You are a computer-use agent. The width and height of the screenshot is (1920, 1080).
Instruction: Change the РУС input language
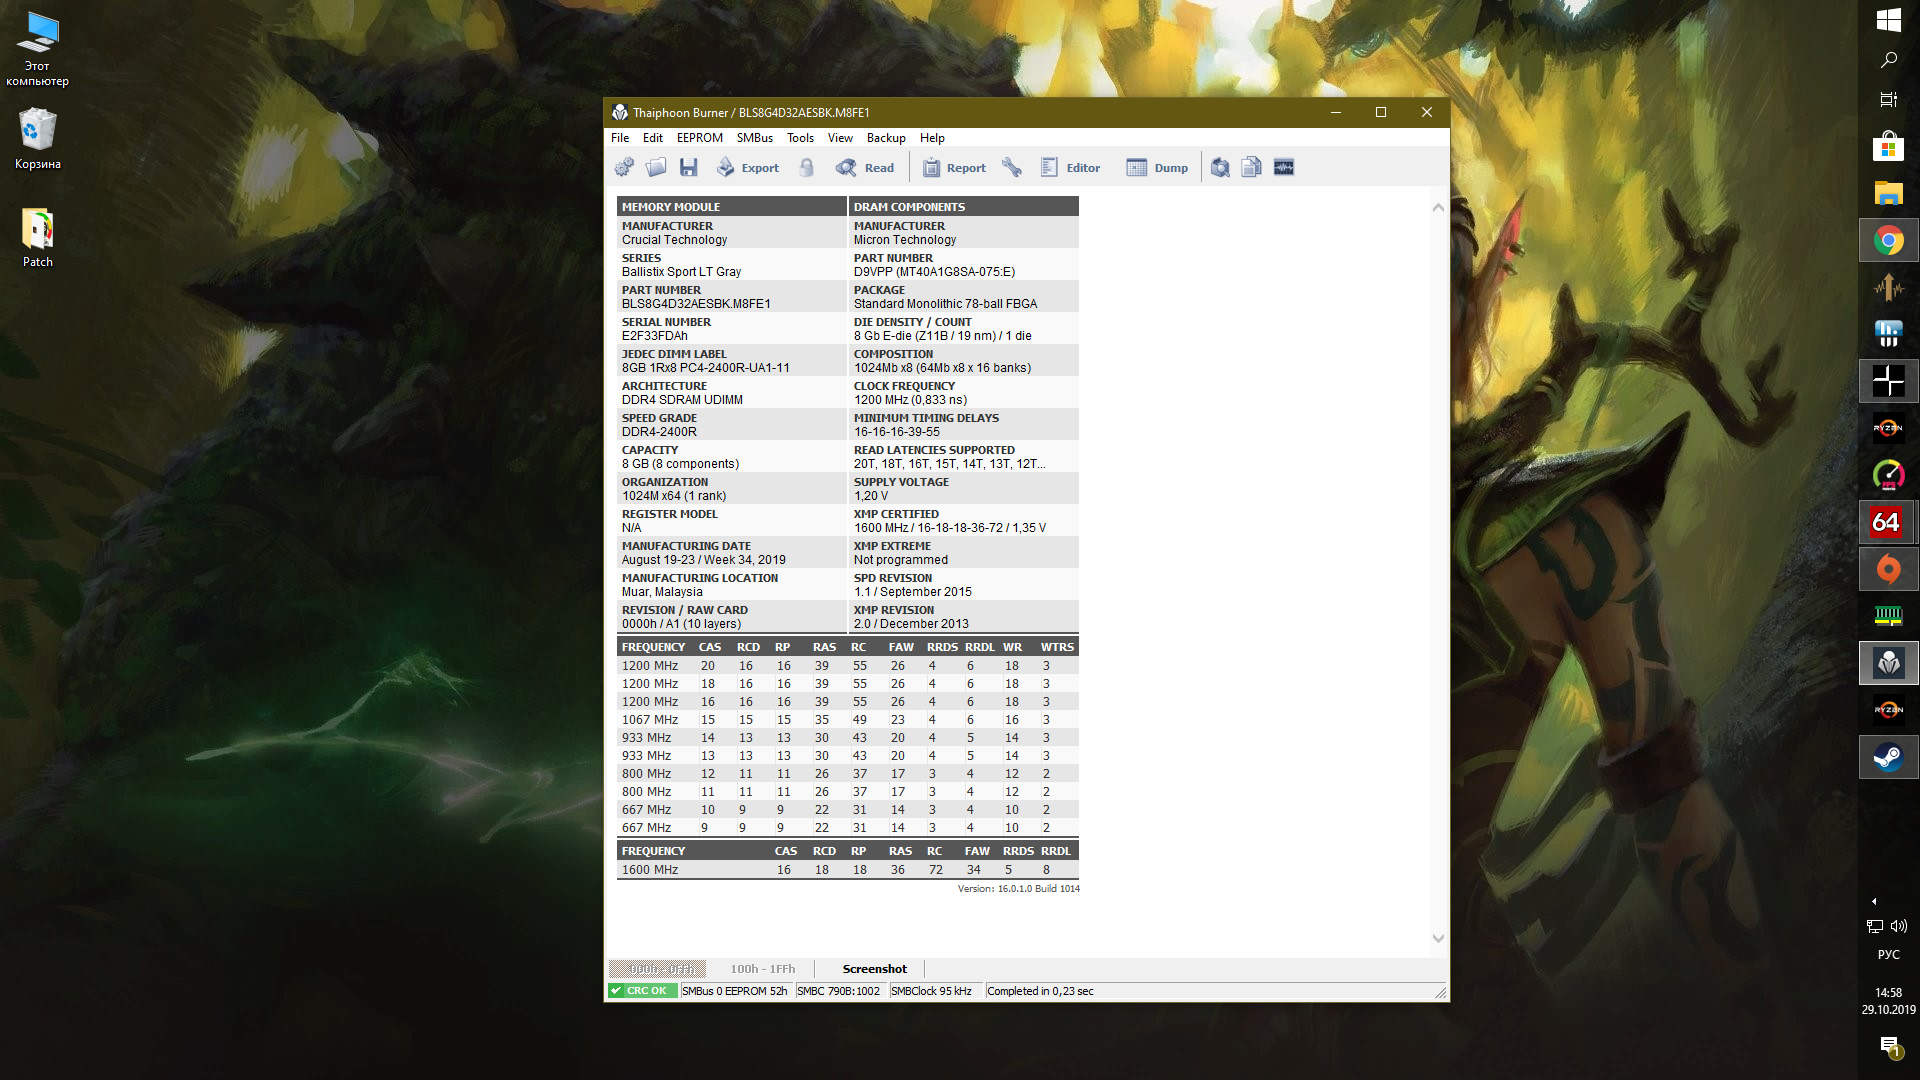(x=1889, y=955)
